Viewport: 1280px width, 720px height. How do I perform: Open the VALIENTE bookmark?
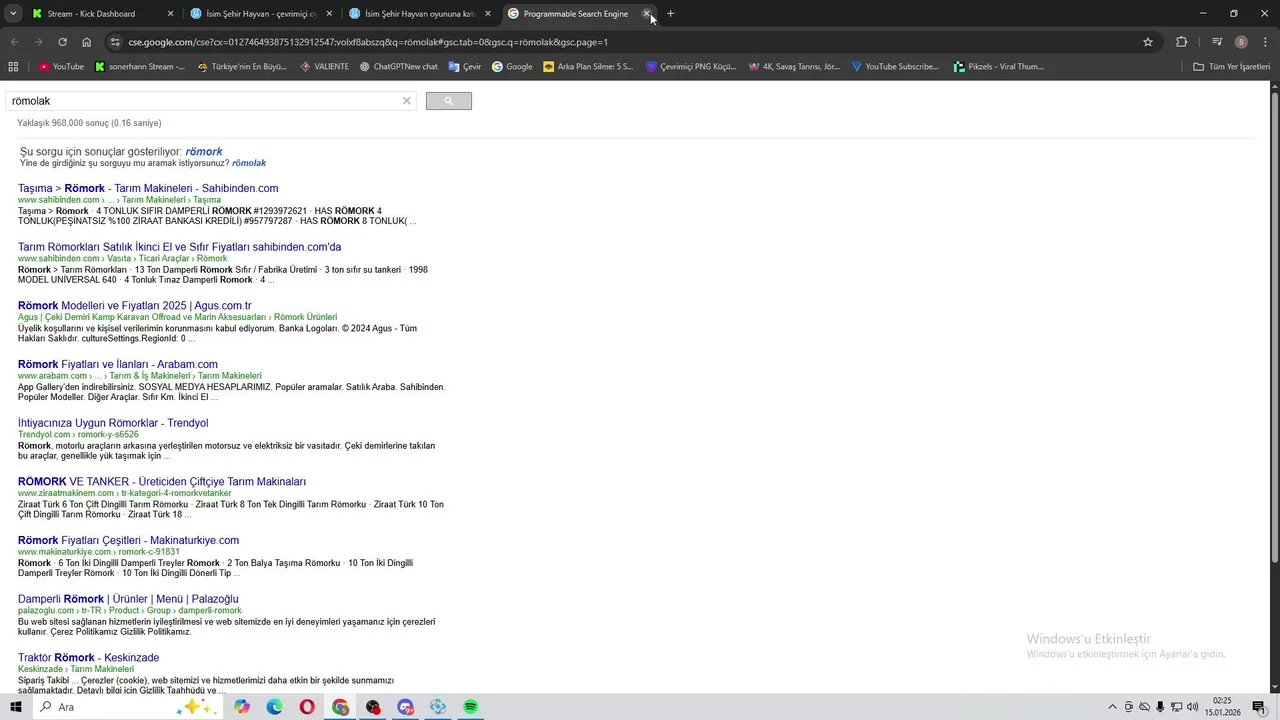[x=324, y=67]
